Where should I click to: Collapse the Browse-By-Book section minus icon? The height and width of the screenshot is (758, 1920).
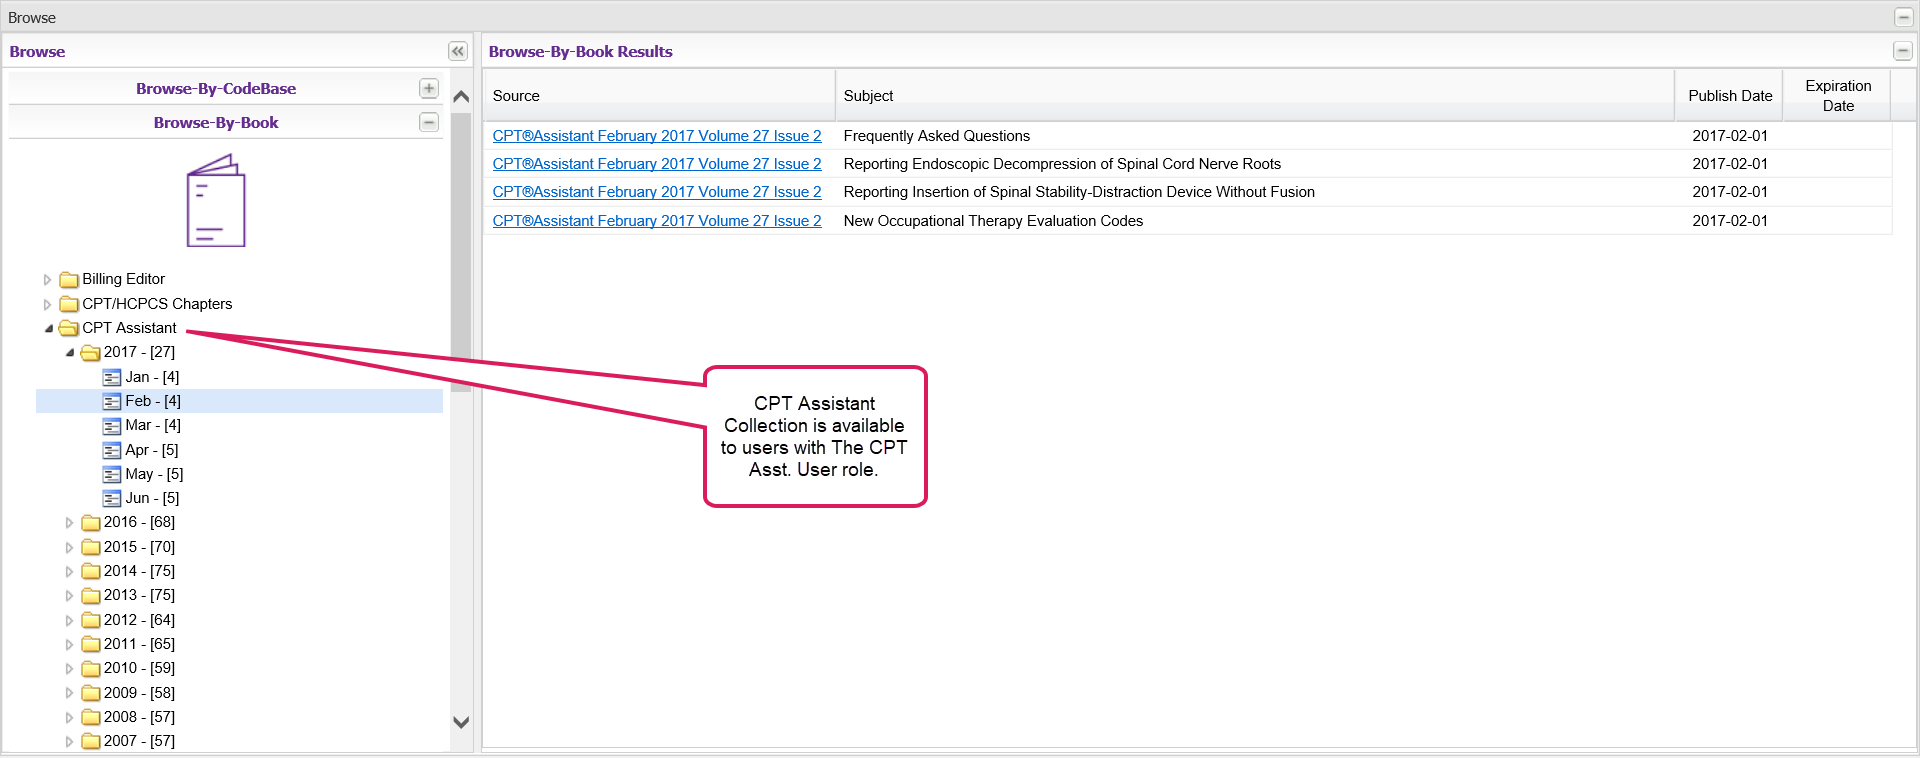[x=428, y=123]
